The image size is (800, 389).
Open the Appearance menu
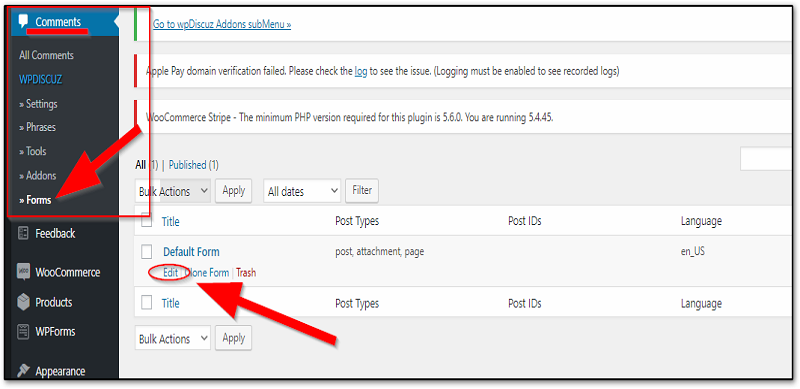60,372
